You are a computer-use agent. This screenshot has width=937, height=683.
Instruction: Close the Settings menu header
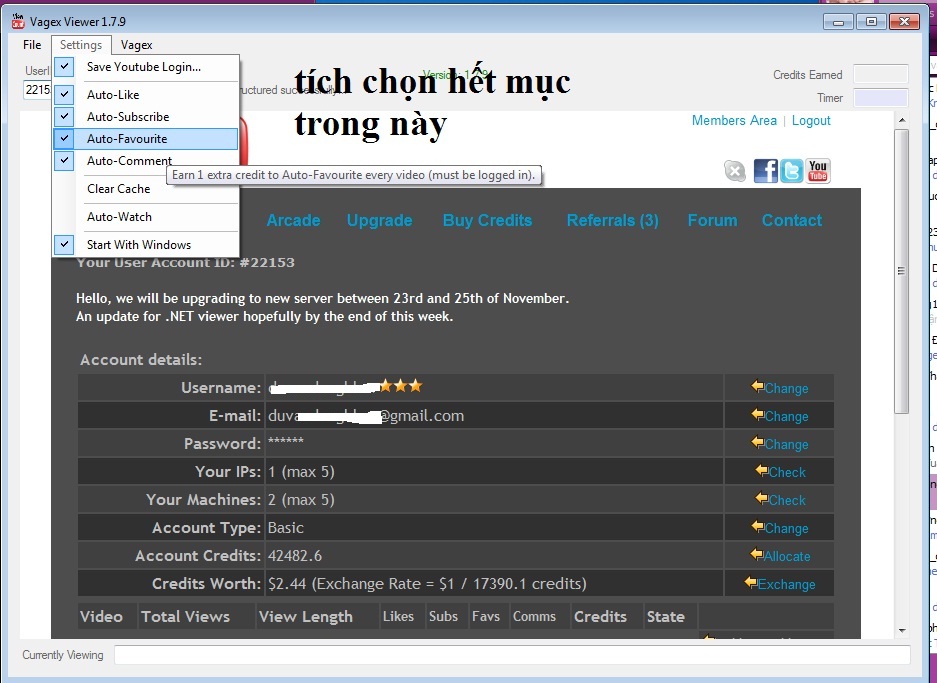pyautogui.click(x=81, y=45)
